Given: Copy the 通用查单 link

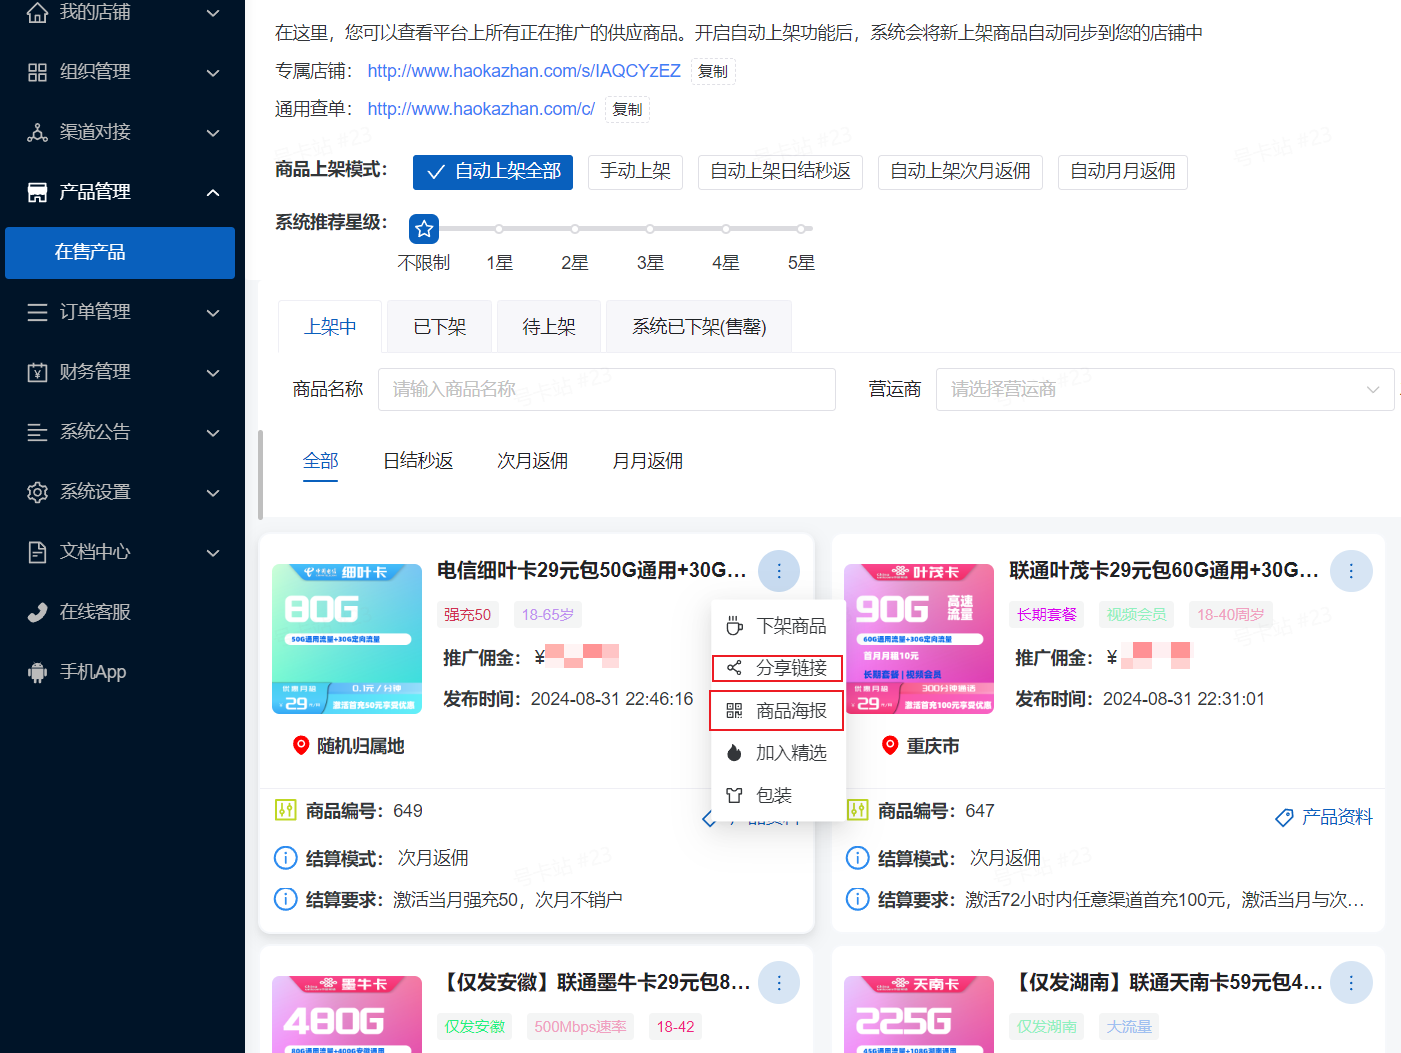Looking at the screenshot, I should tap(627, 109).
